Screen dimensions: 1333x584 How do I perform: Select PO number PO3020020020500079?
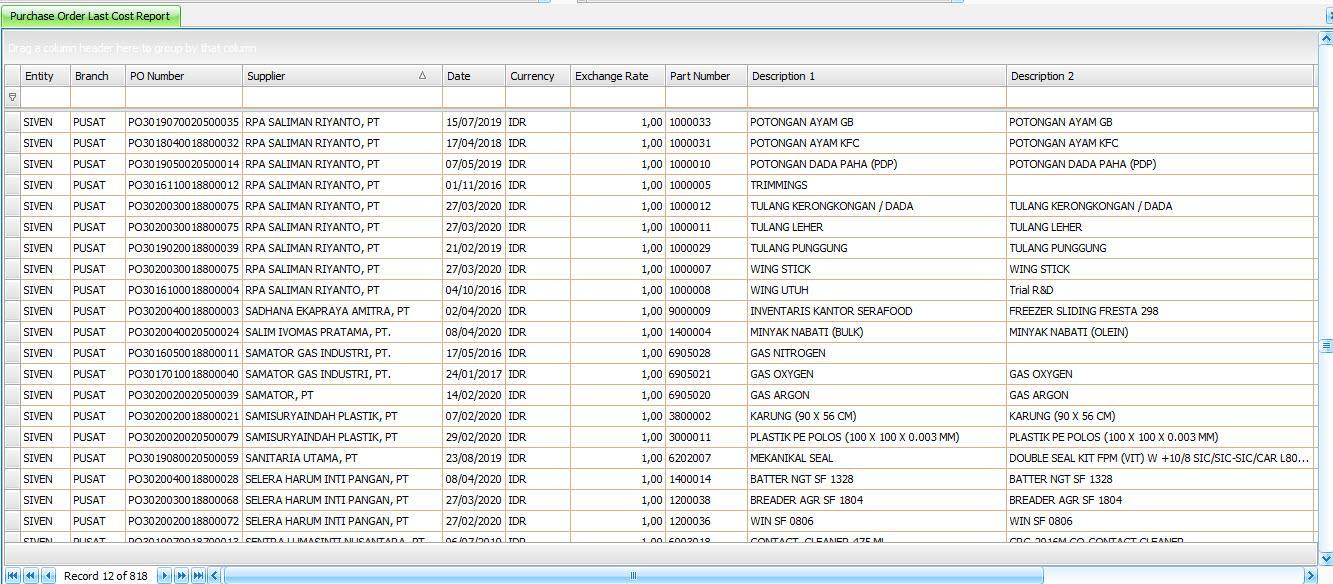(x=184, y=437)
